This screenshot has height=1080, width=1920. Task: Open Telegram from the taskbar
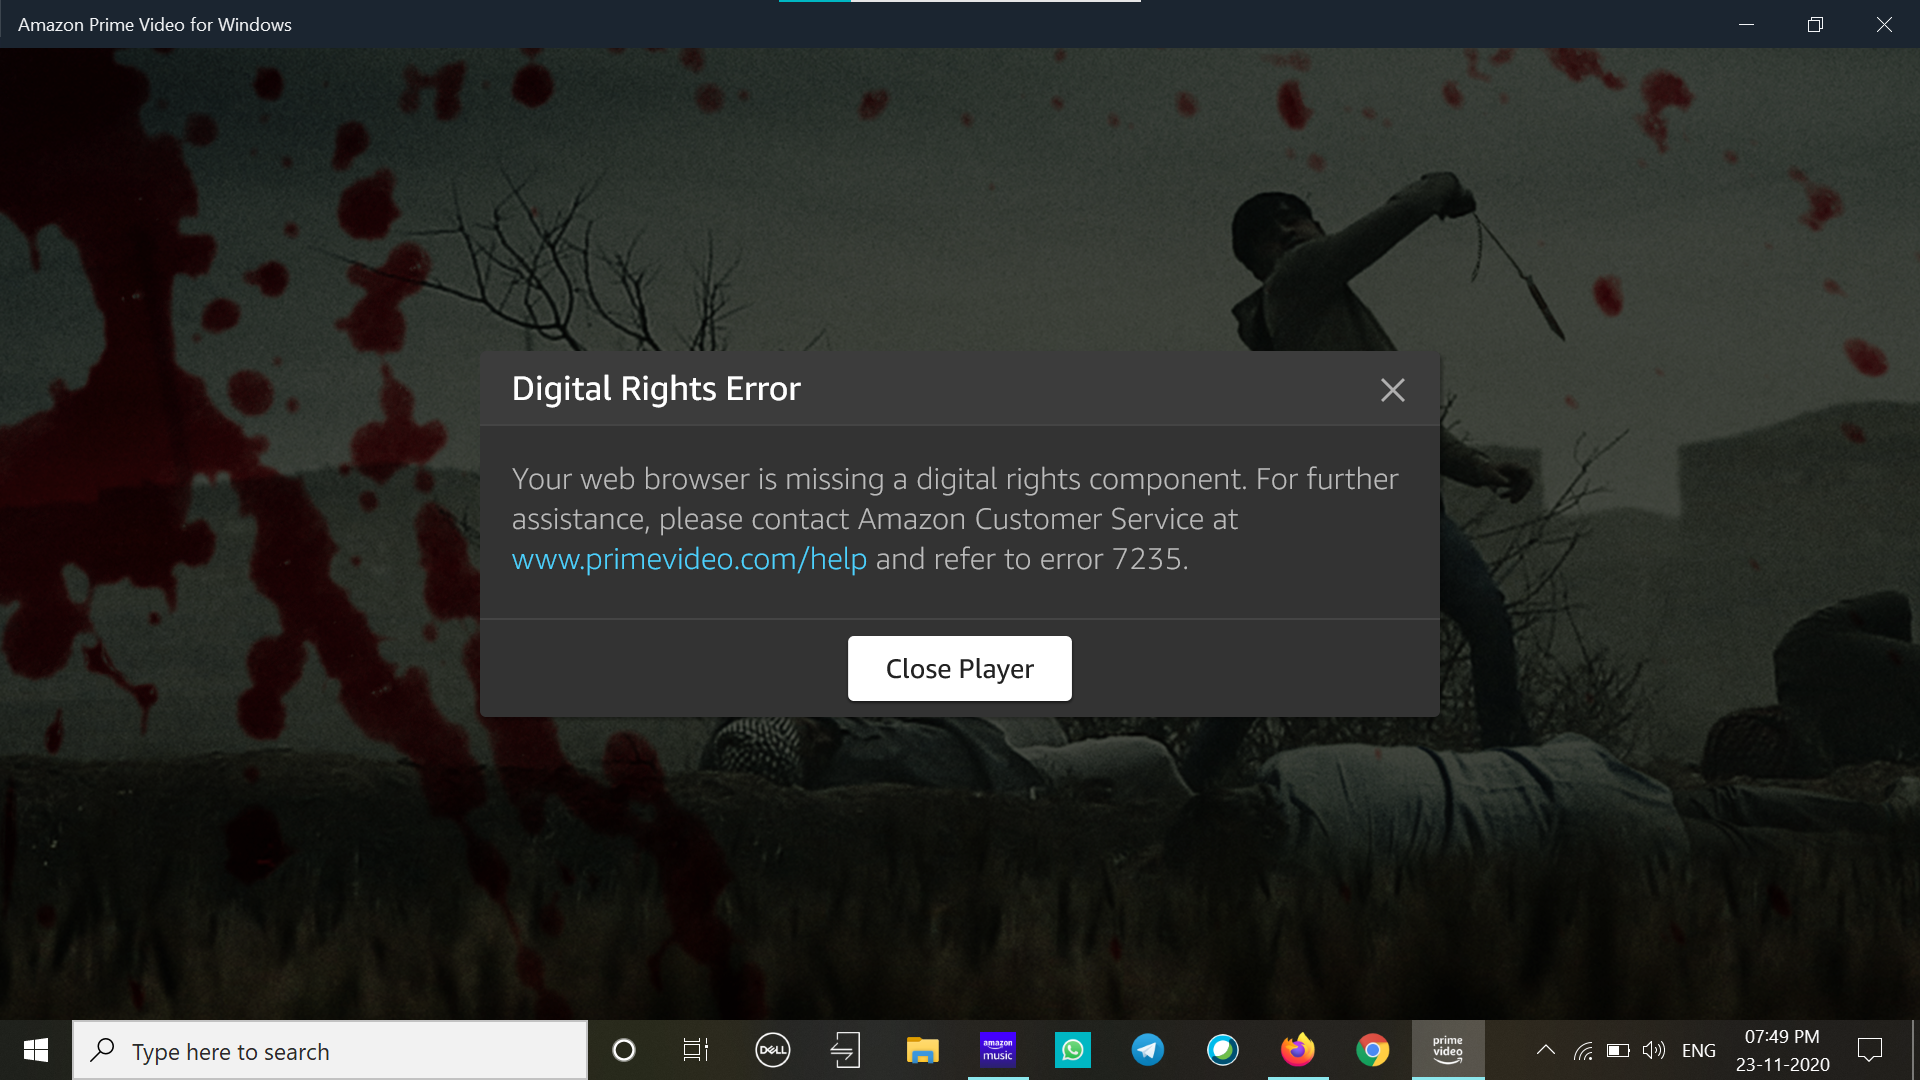[x=1147, y=1050]
